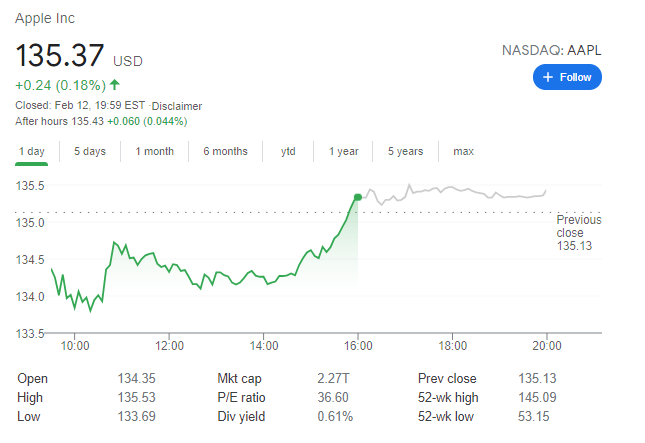Select the max range tab
645x443 pixels.
click(x=463, y=151)
